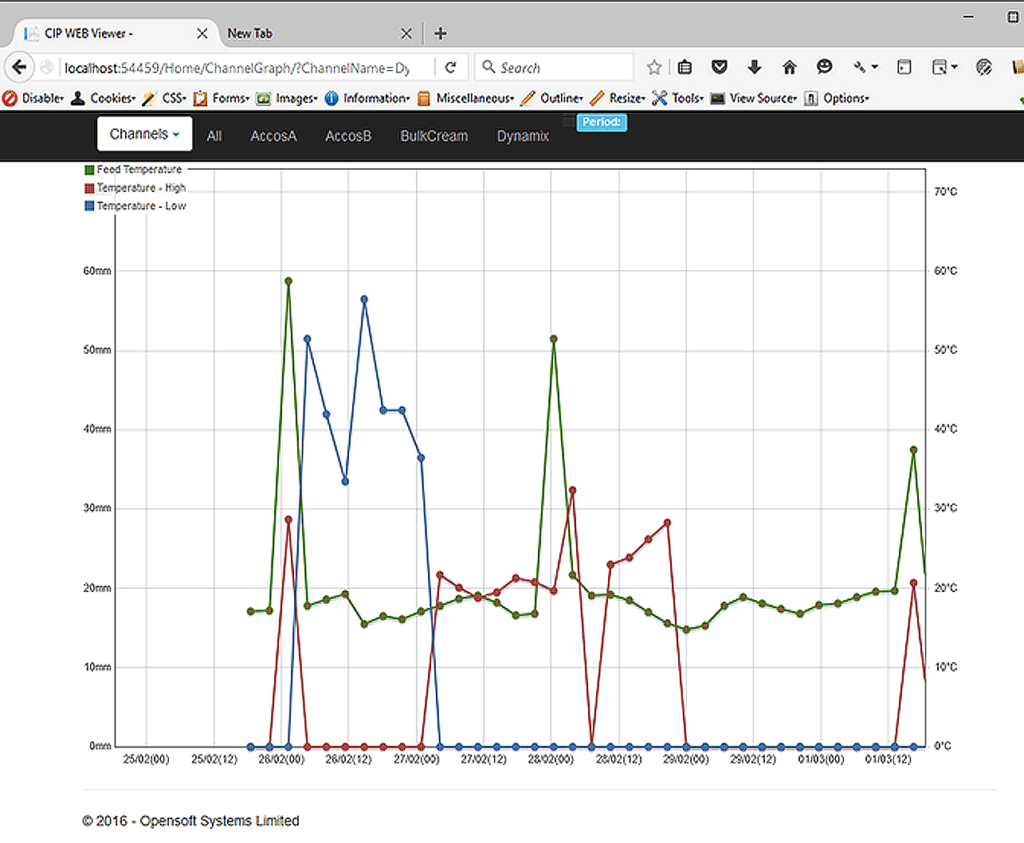Reload the page with the refresh button
1024x843 pixels.
pos(451,67)
